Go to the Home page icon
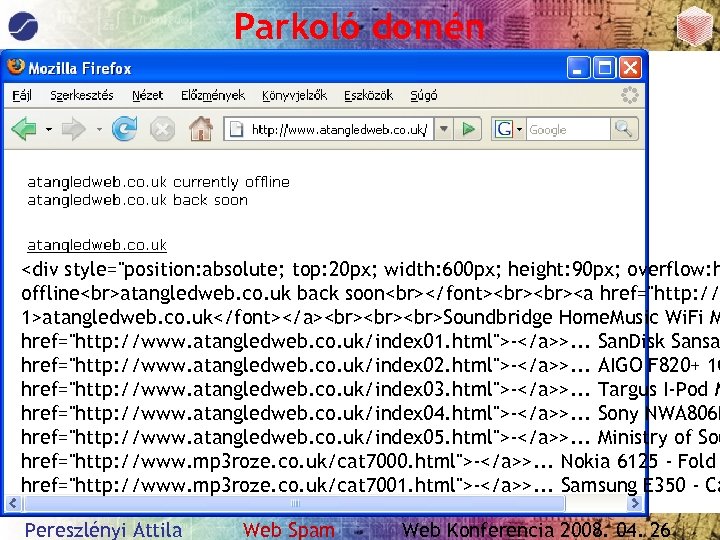The width and height of the screenshot is (720, 540). (x=201, y=129)
